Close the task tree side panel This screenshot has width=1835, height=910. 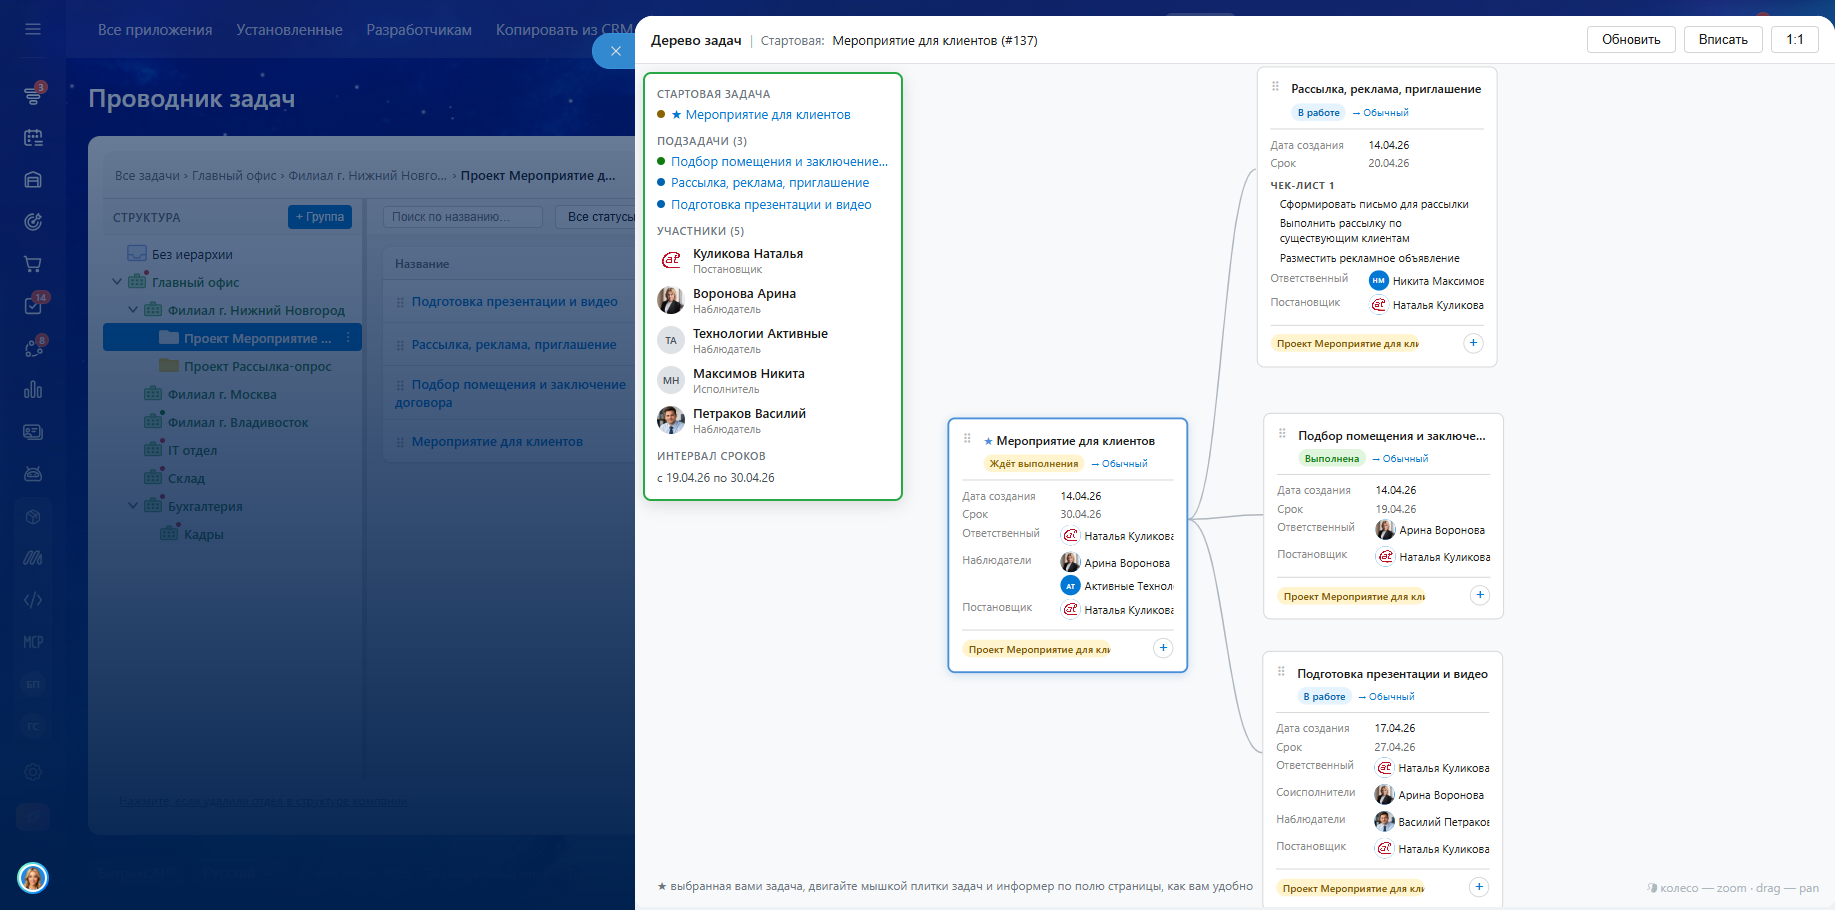coord(615,51)
